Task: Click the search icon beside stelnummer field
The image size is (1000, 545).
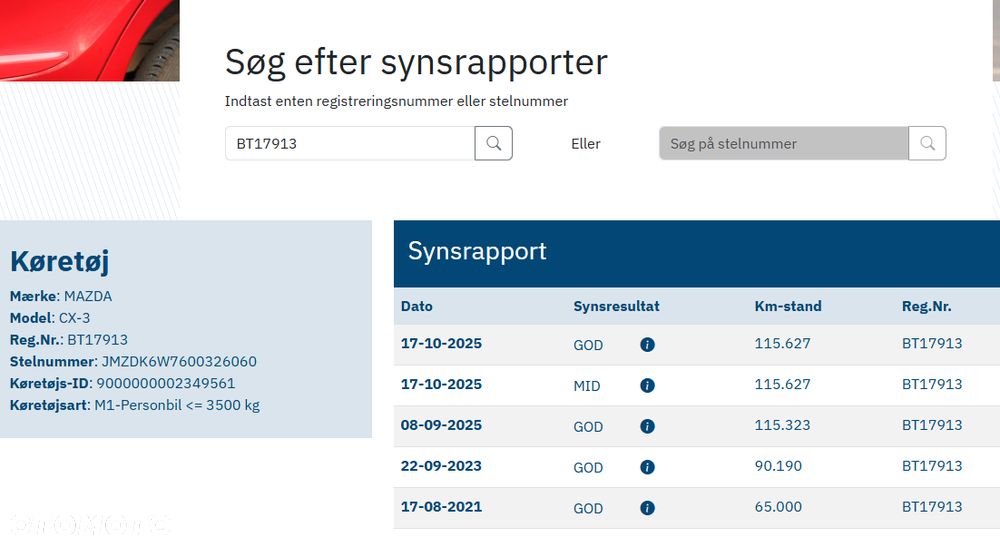Action: (x=927, y=143)
